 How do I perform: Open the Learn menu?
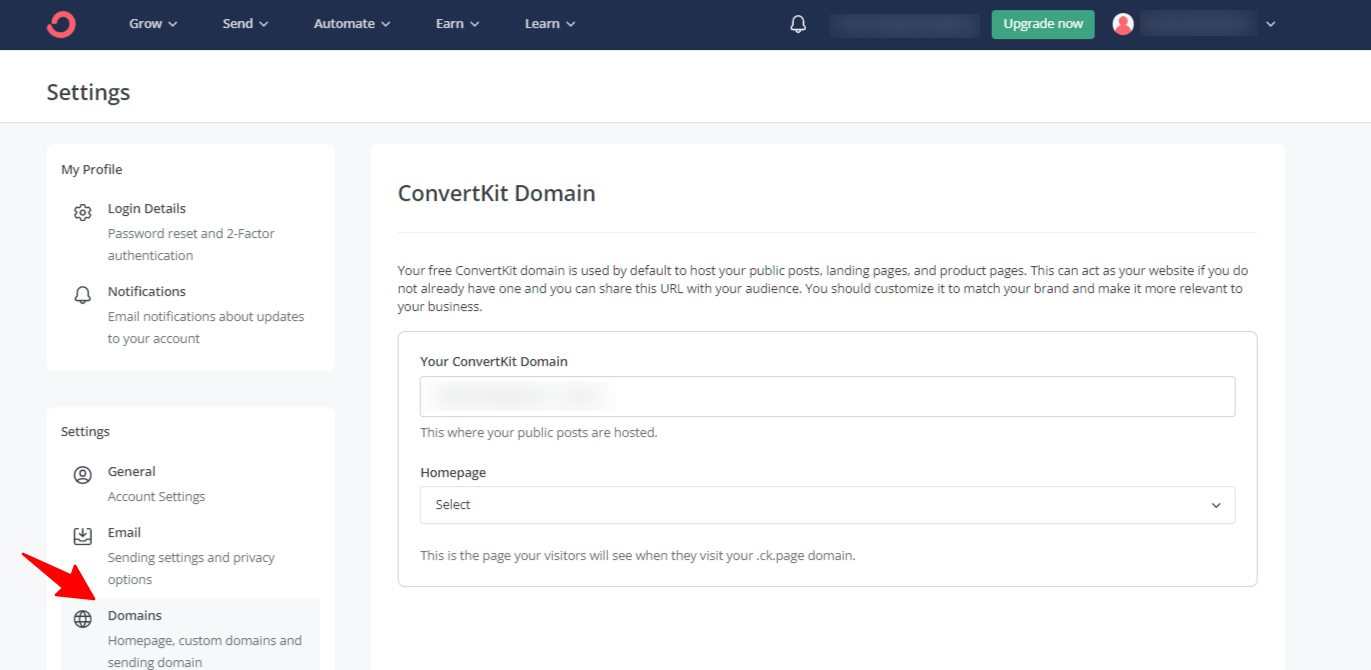(x=548, y=24)
